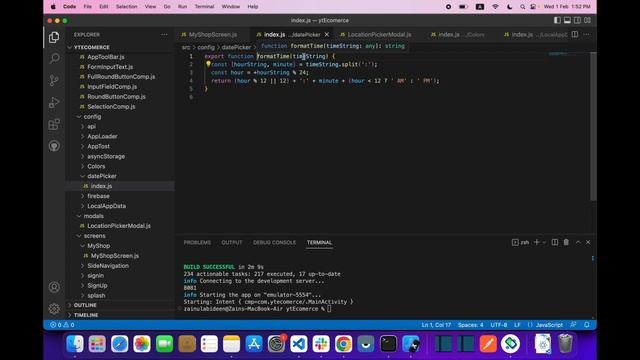Open Run and Debug view
Screen dimensions: 640x360
coord(54,102)
